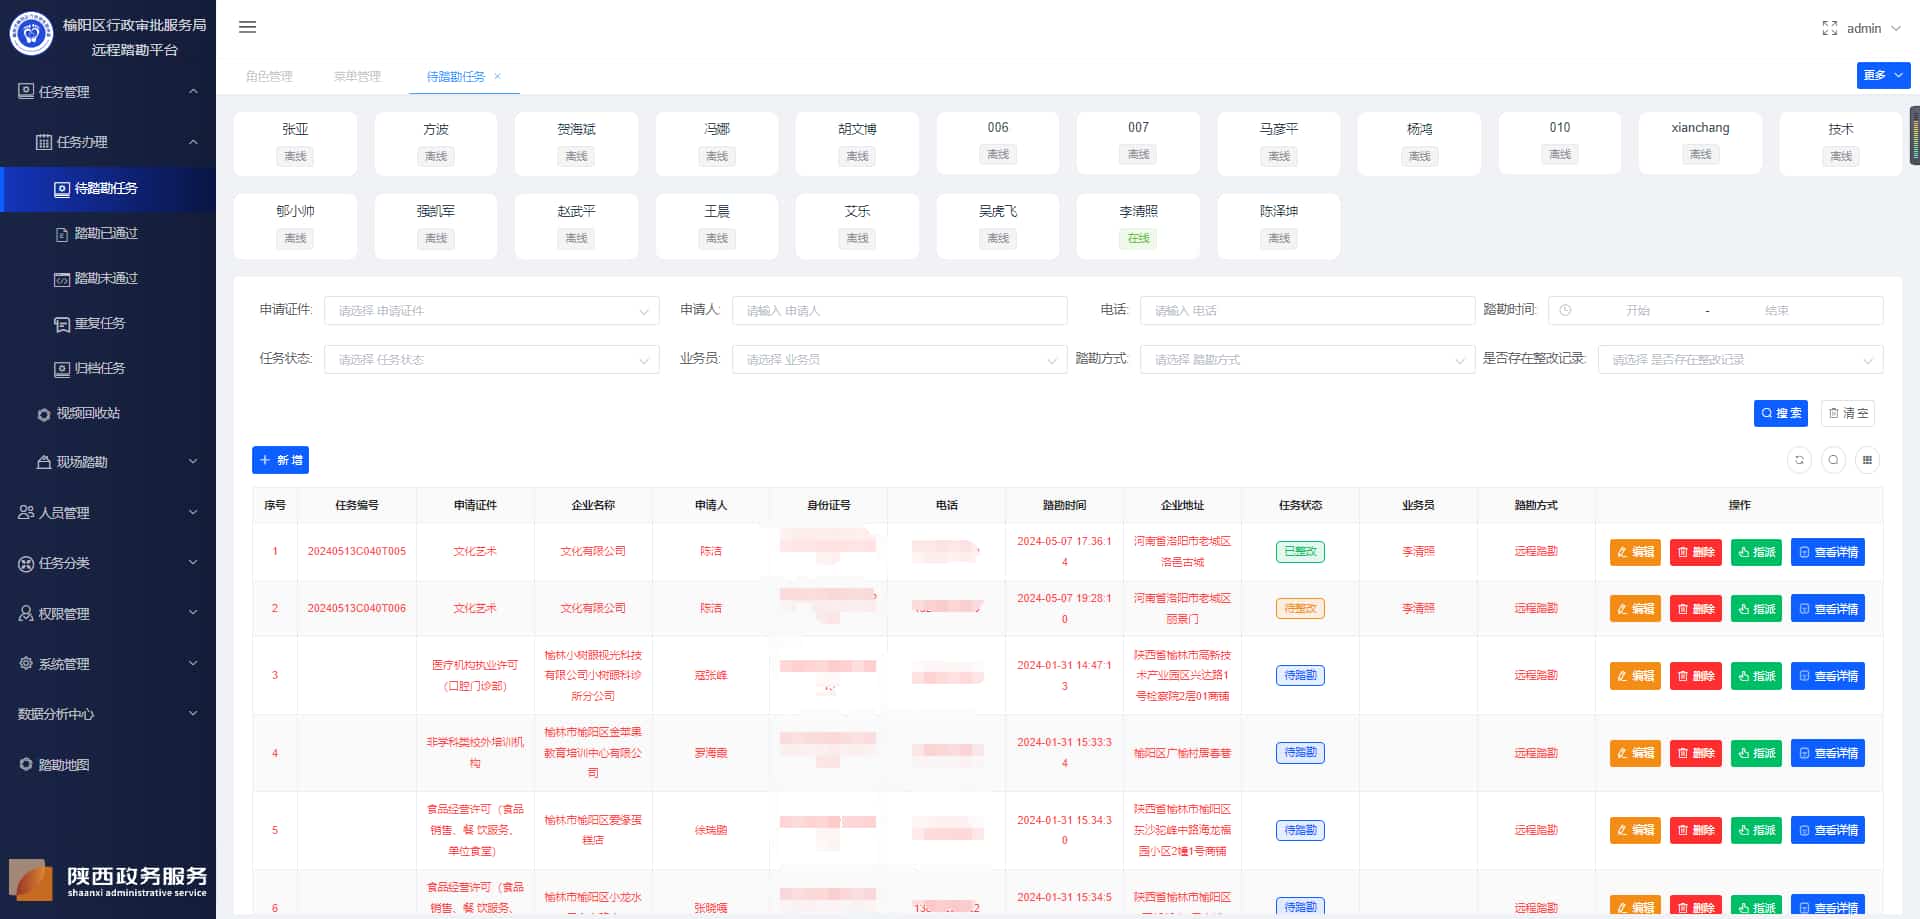The image size is (1920, 919).
Task: View details of task 20240513C040T006
Action: pyautogui.click(x=1828, y=609)
